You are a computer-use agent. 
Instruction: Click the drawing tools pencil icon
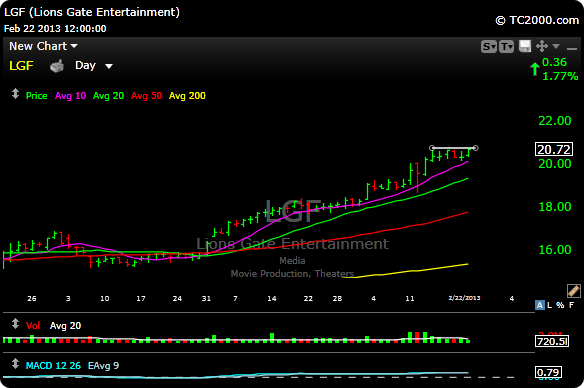pyautogui.click(x=574, y=291)
